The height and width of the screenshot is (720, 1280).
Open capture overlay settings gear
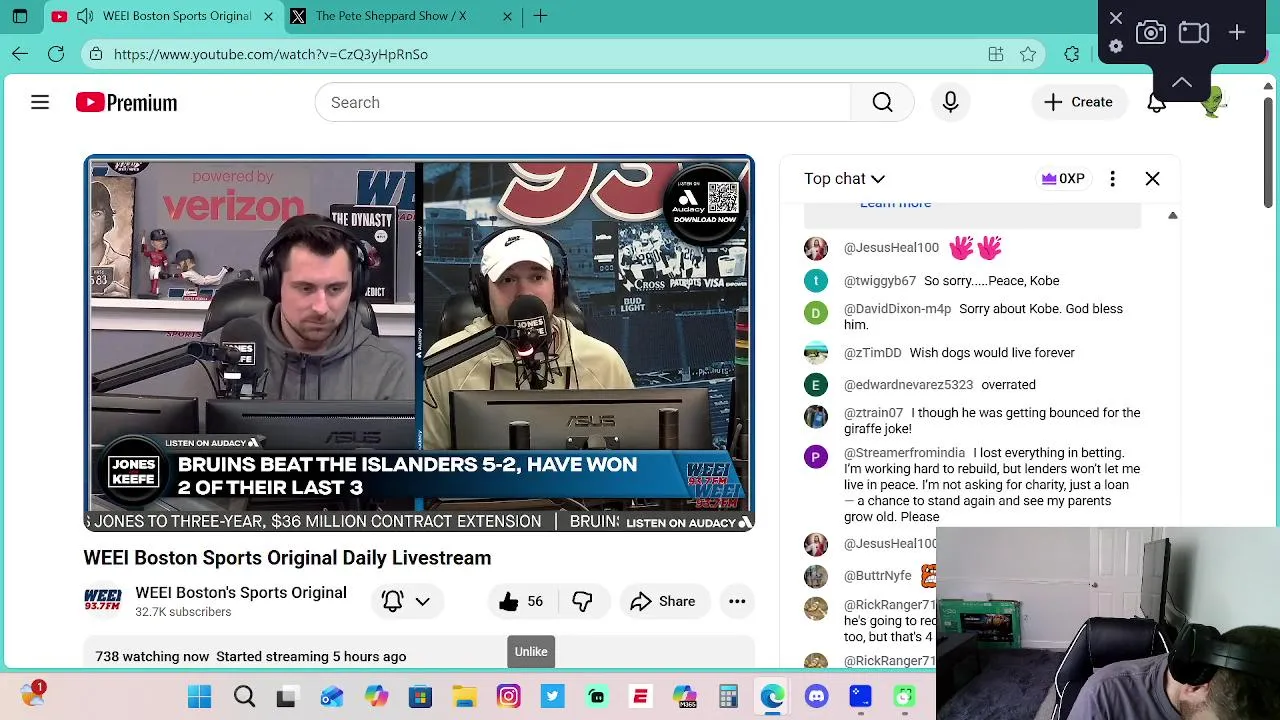coord(1116,45)
